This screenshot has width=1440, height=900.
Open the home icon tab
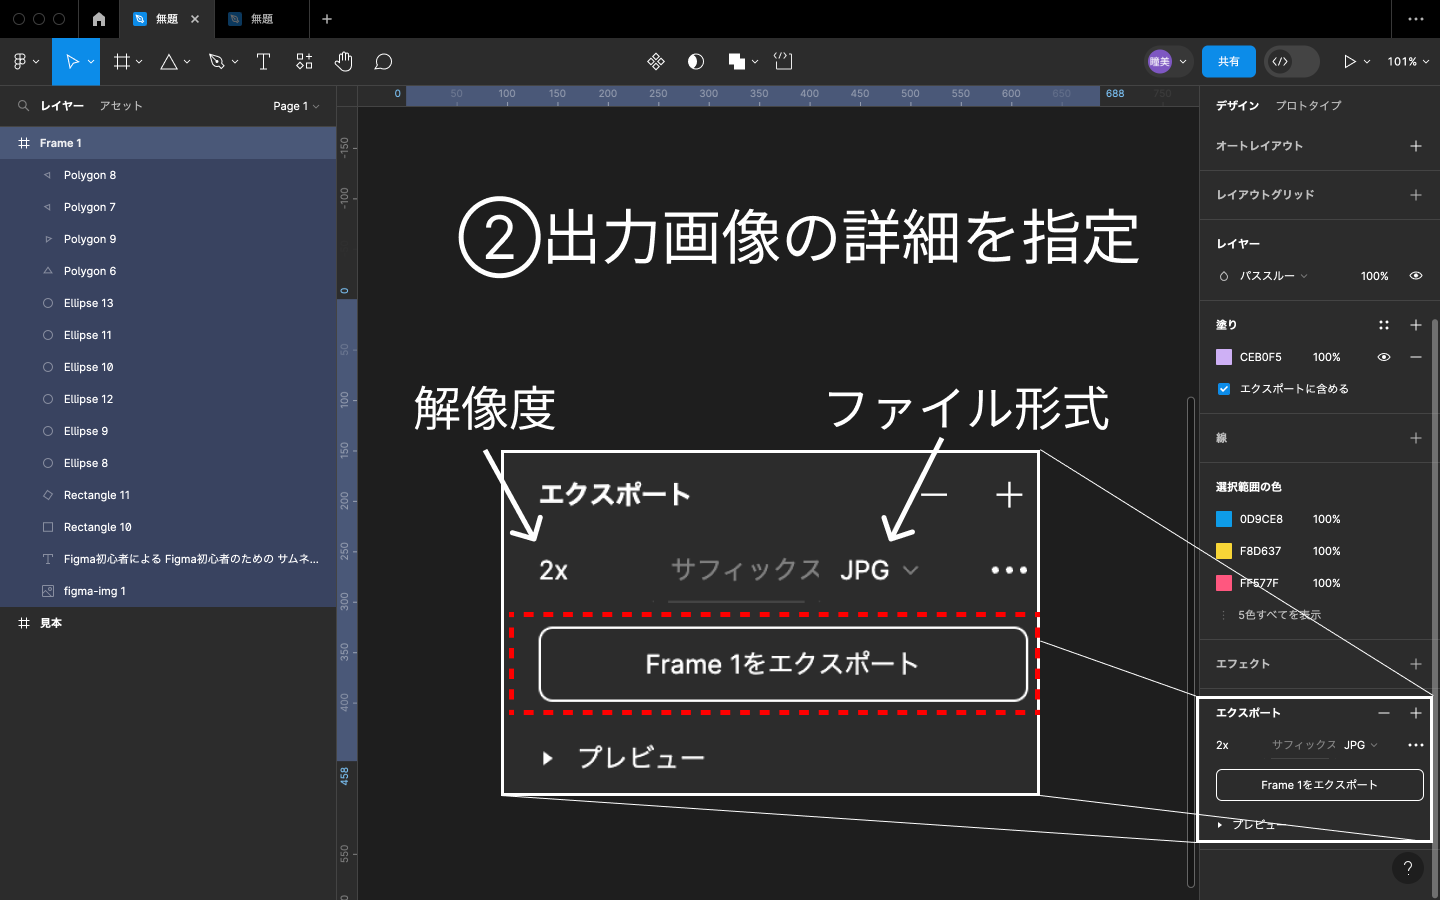[98, 19]
